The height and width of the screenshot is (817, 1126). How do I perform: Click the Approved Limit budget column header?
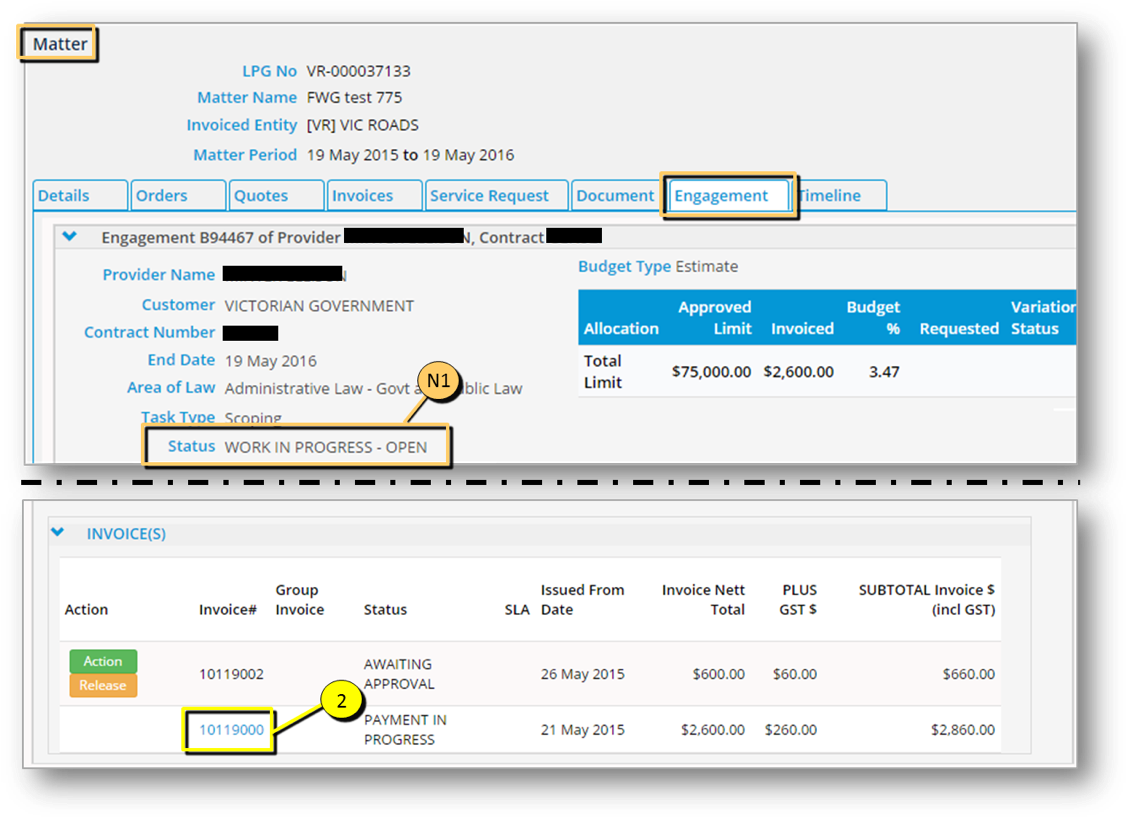coord(714,317)
